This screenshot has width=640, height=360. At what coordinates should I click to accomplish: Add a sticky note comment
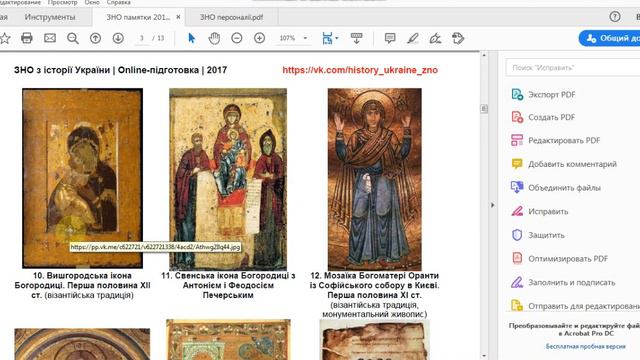pyautogui.click(x=390, y=38)
